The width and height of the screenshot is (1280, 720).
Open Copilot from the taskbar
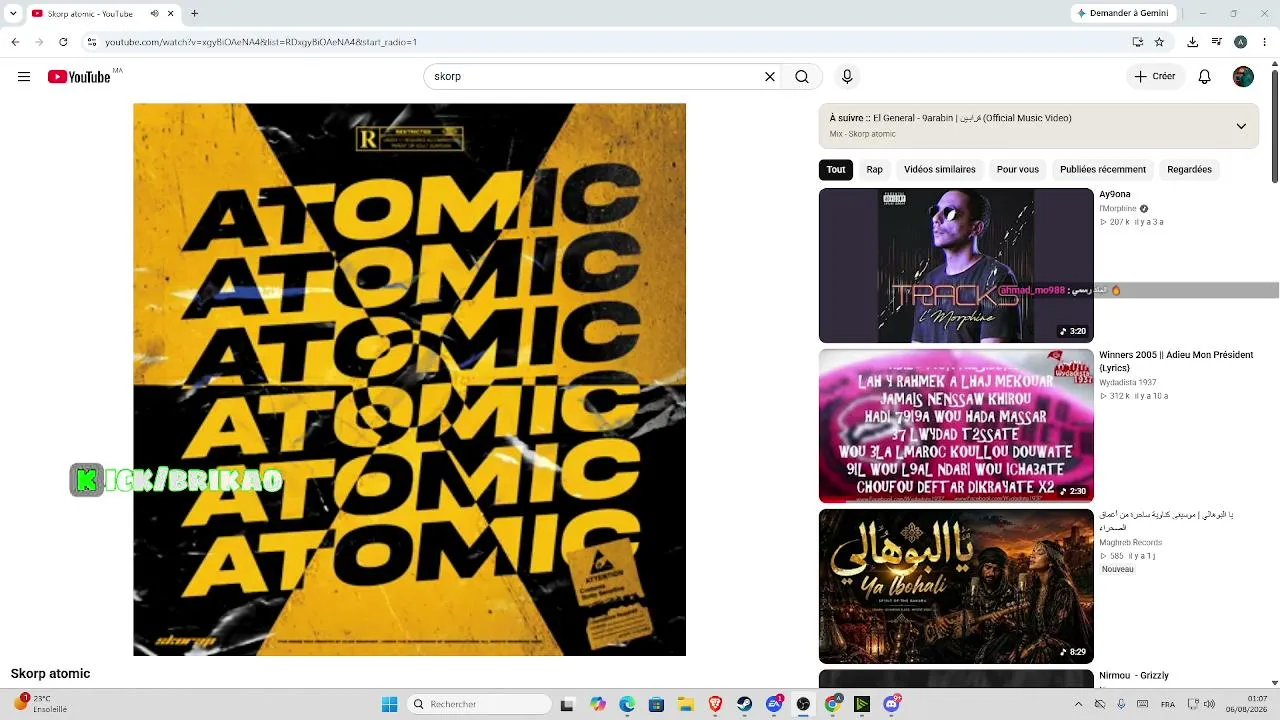point(598,704)
